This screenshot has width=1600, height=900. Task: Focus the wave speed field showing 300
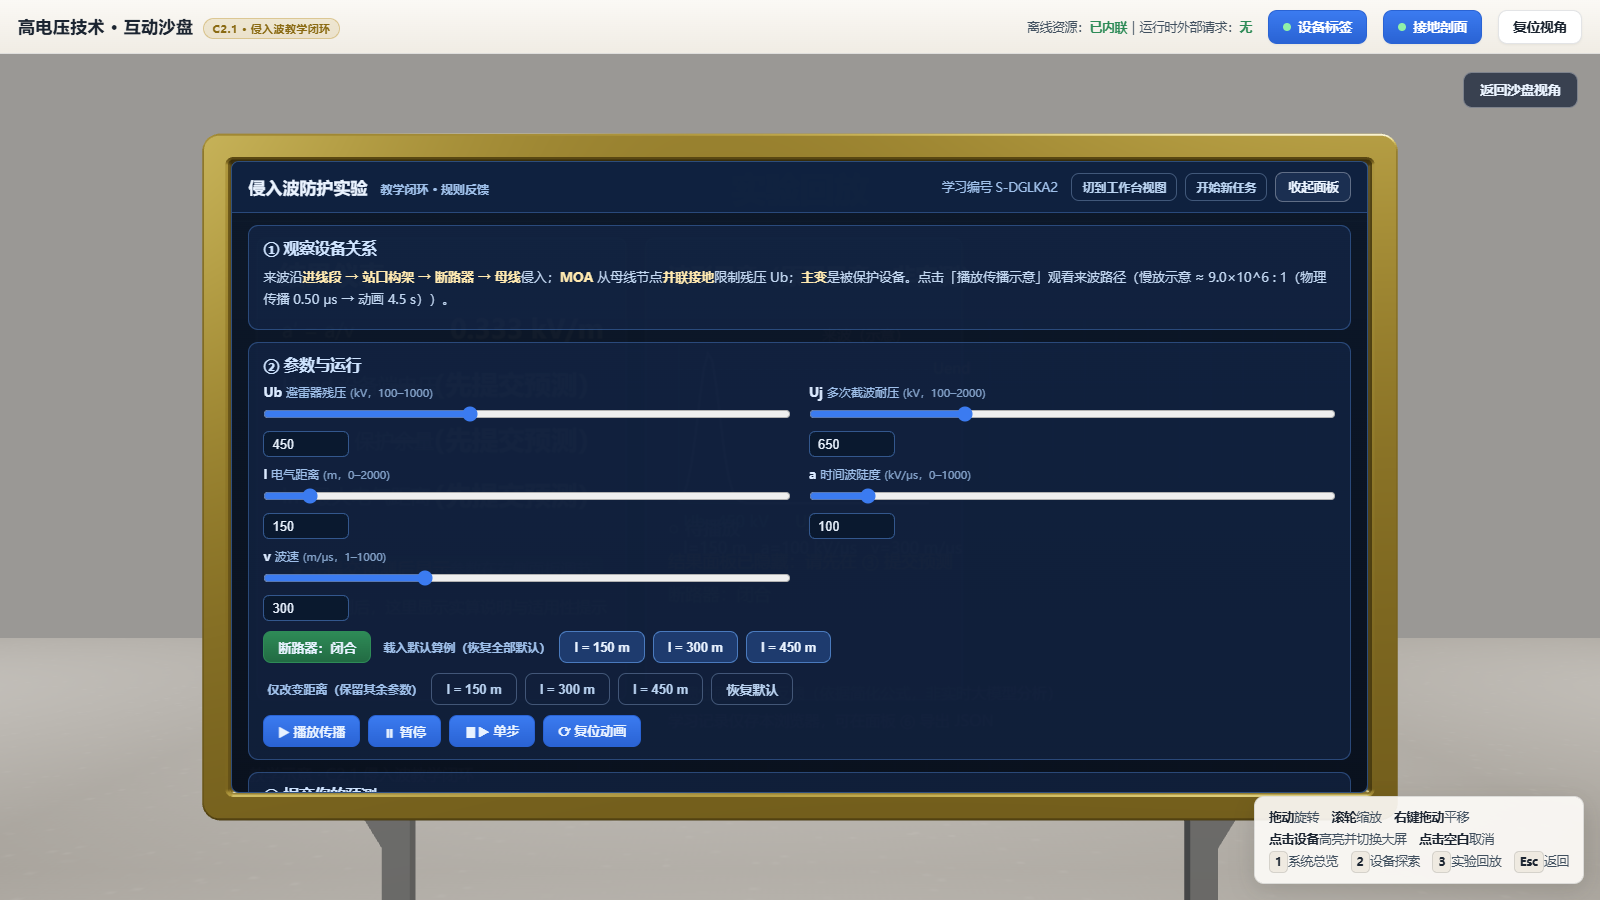[x=306, y=608]
